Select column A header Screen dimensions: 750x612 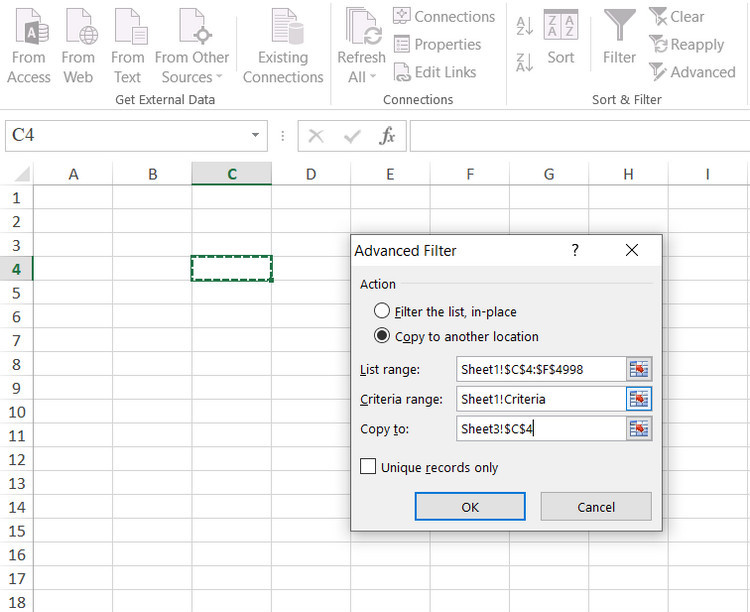(73, 174)
